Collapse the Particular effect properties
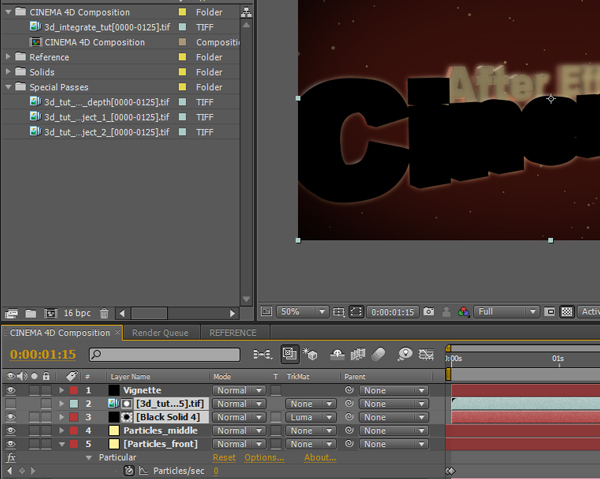This screenshot has height=479, width=600. coord(89,458)
